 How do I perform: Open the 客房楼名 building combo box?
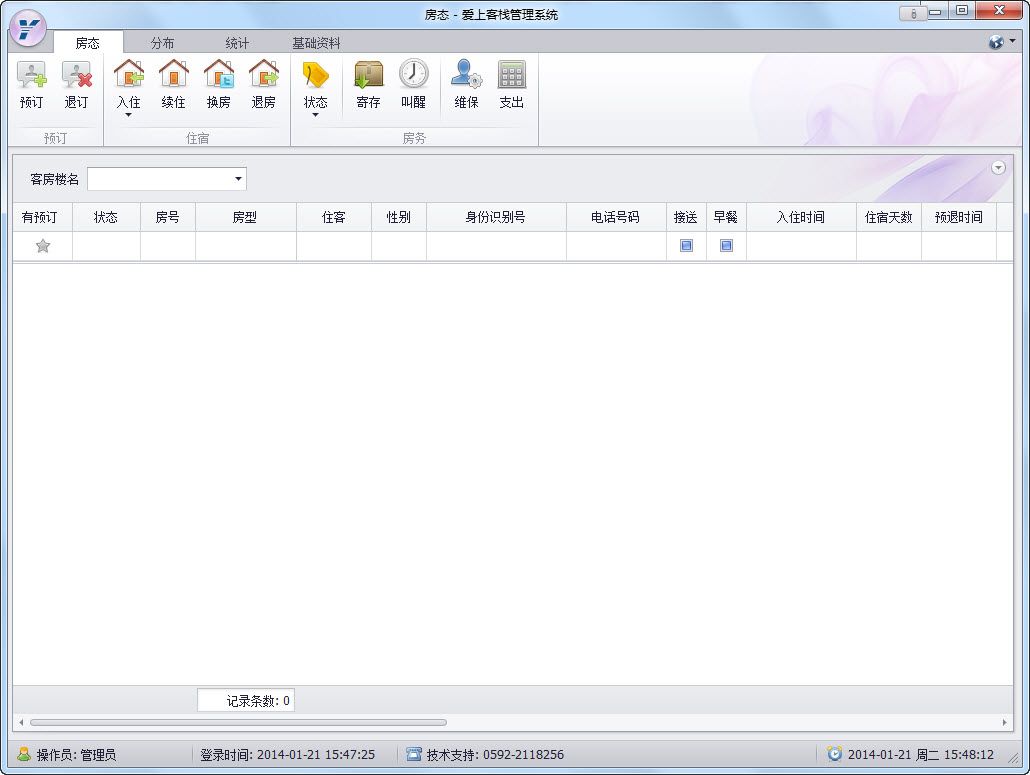point(238,179)
